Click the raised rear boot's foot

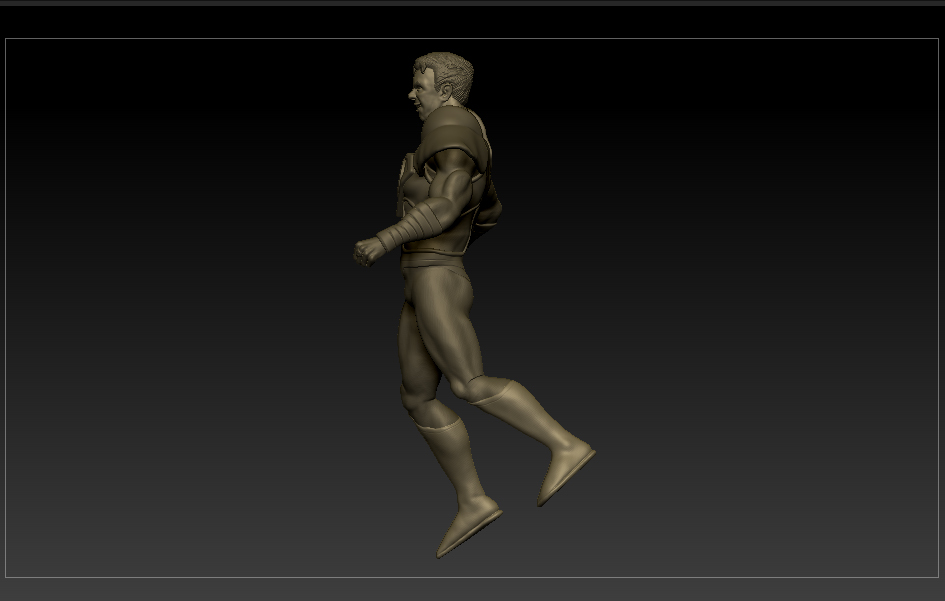565,473
